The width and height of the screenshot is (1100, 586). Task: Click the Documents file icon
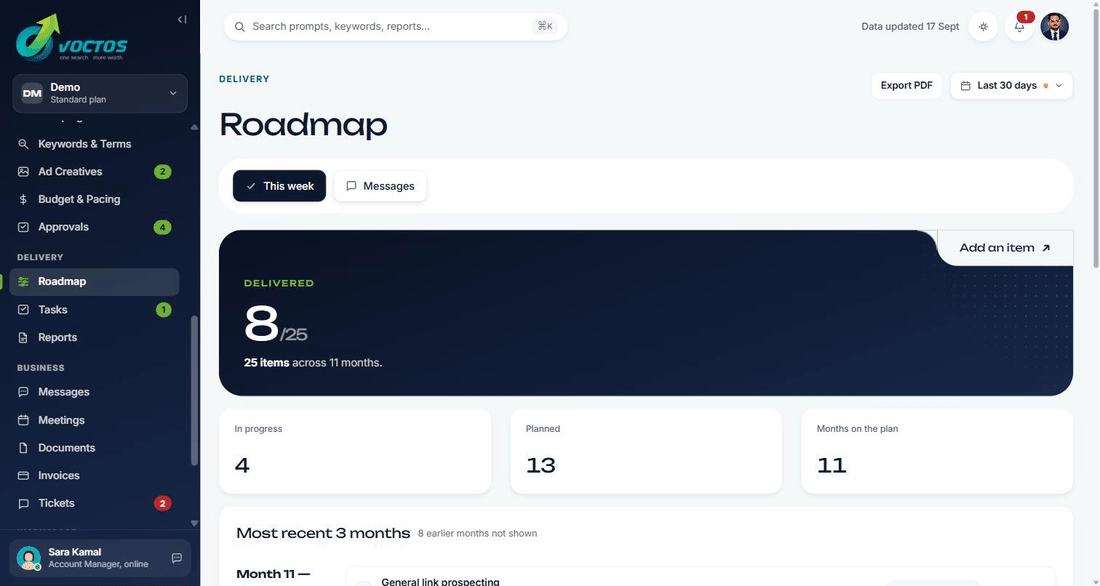tap(23, 448)
